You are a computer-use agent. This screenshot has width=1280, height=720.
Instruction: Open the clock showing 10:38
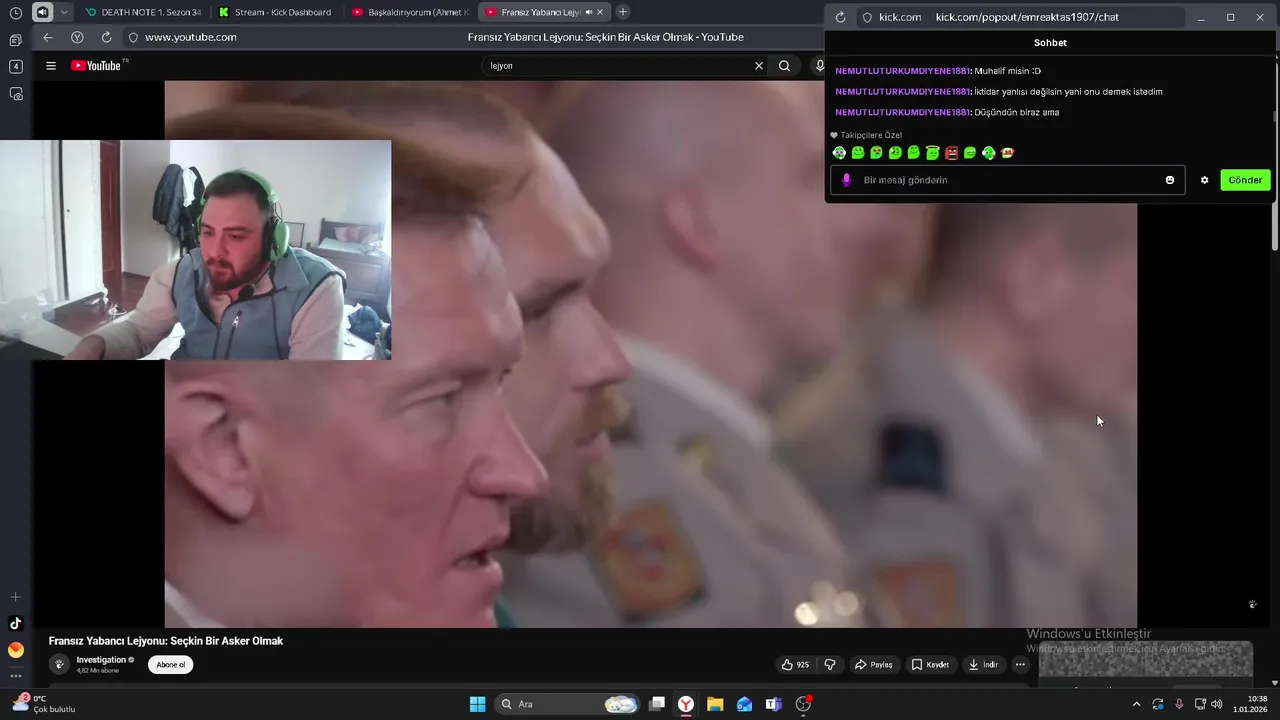click(x=1252, y=704)
